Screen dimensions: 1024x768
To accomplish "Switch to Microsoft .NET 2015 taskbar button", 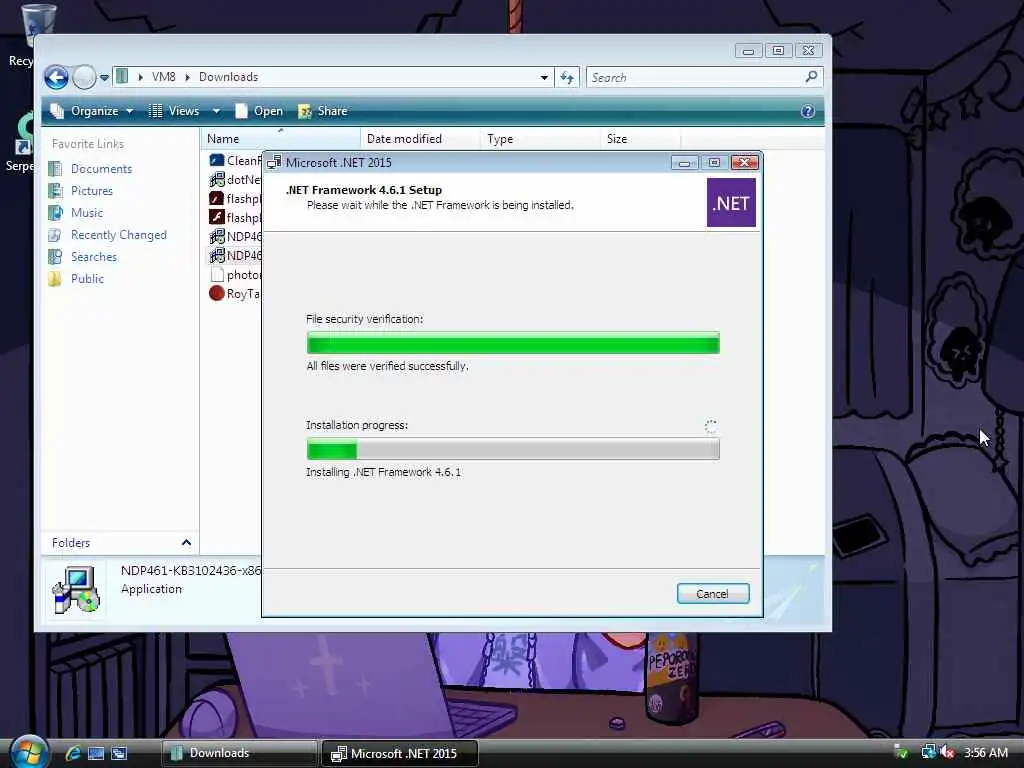I will pyautogui.click(x=400, y=753).
